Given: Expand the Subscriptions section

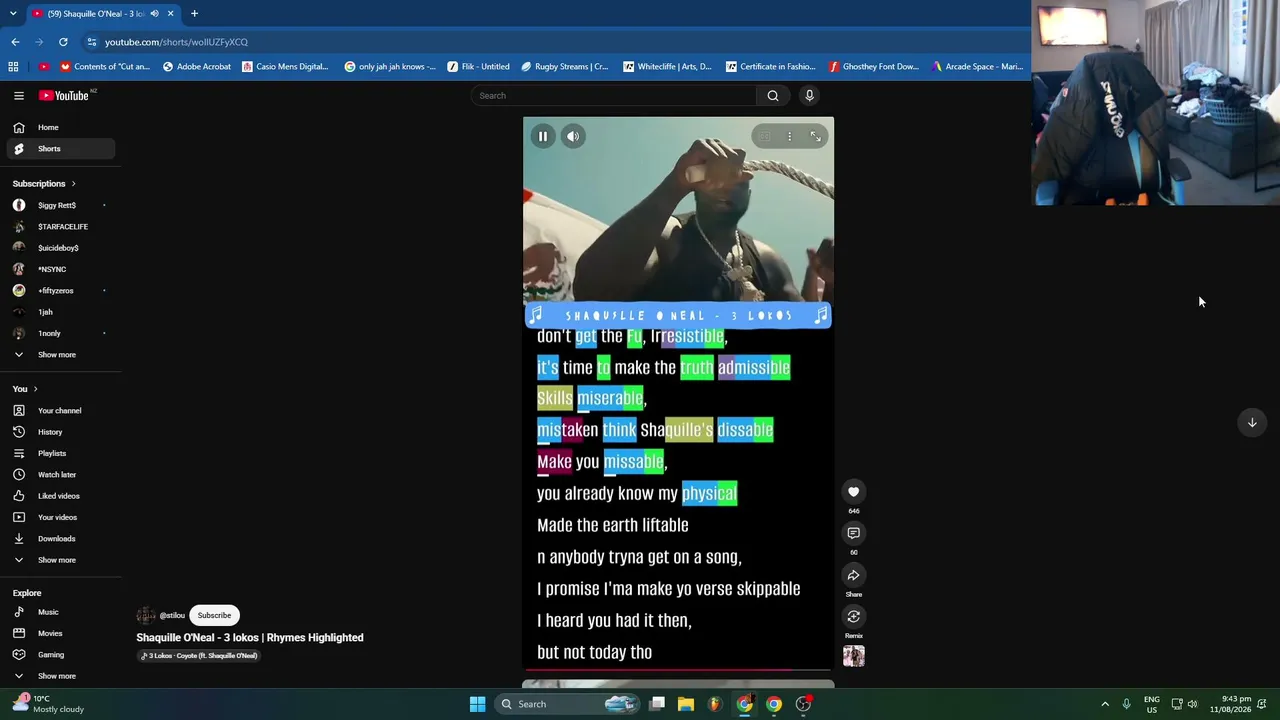Looking at the screenshot, I should pos(44,183).
